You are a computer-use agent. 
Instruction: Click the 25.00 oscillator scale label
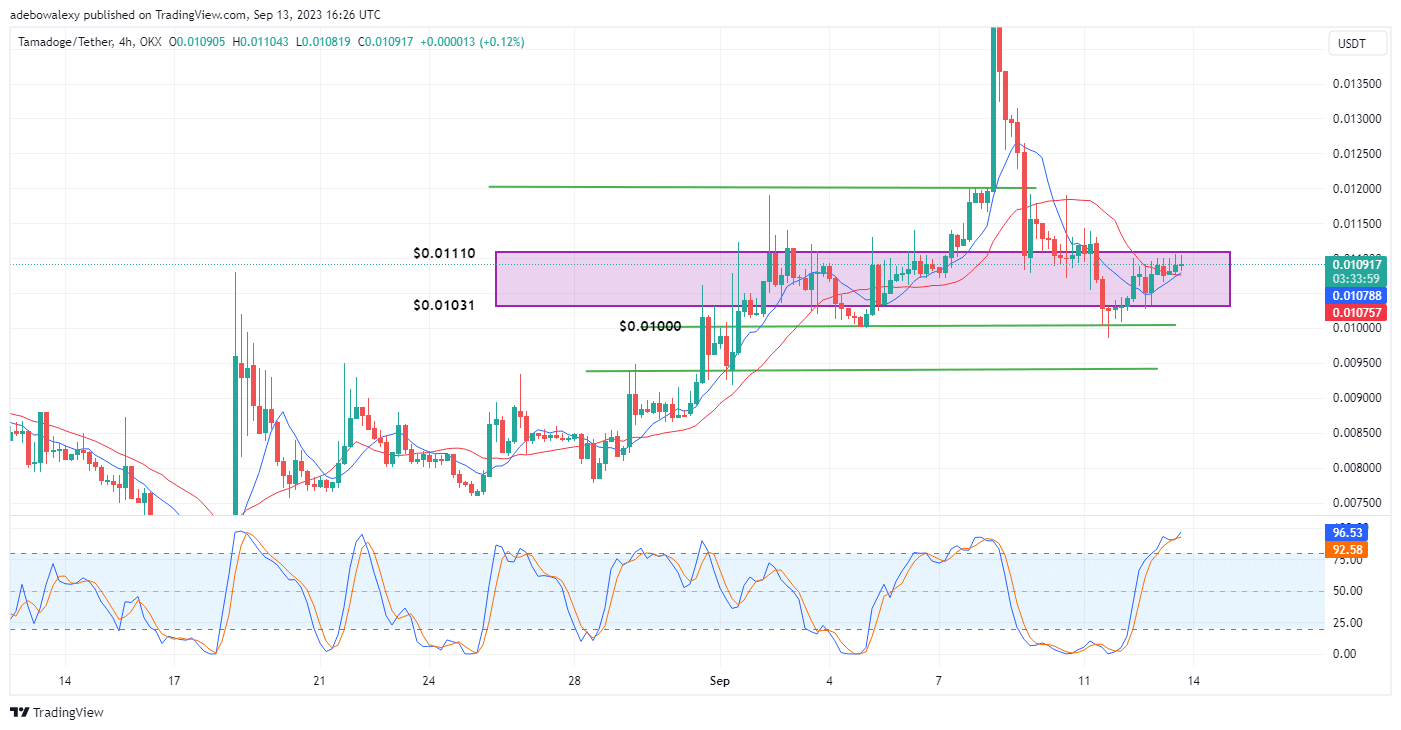[x=1346, y=622]
